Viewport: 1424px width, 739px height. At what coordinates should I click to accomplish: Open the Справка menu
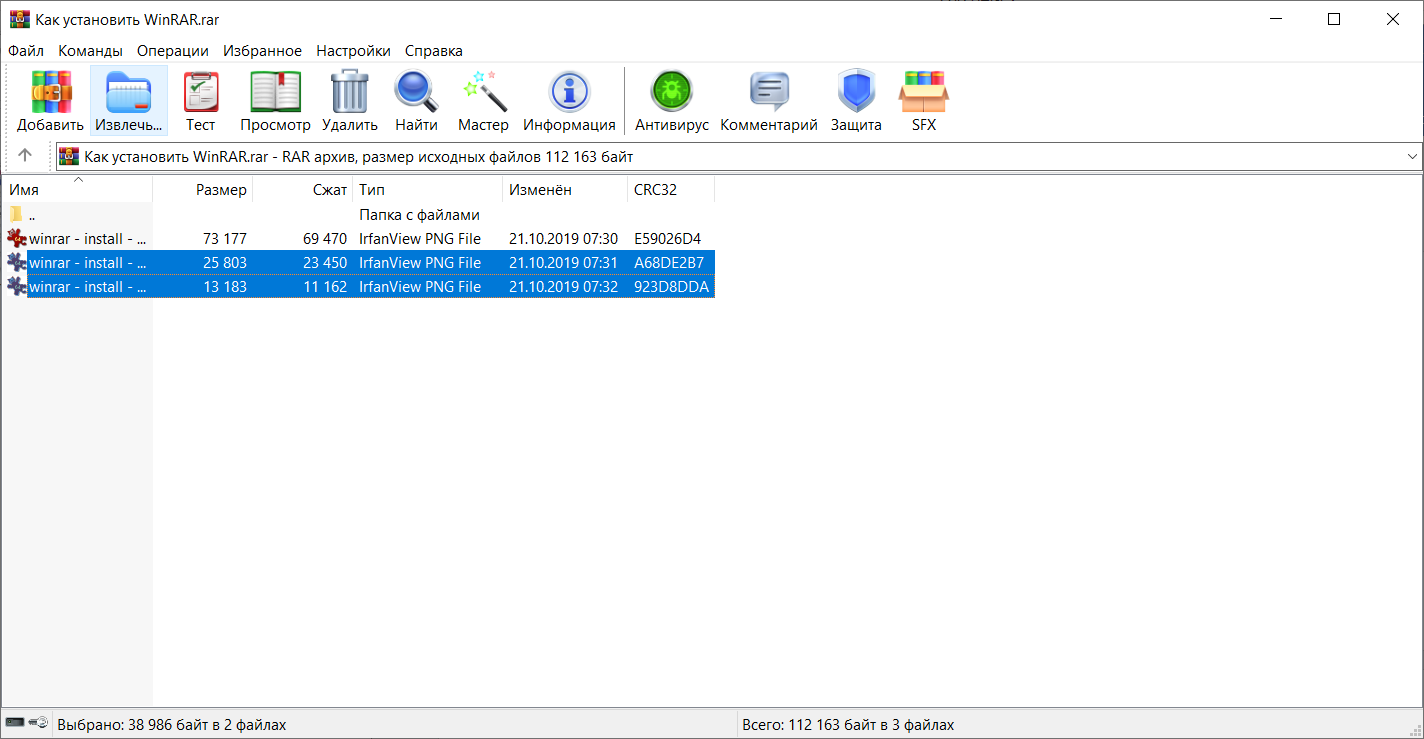click(434, 50)
